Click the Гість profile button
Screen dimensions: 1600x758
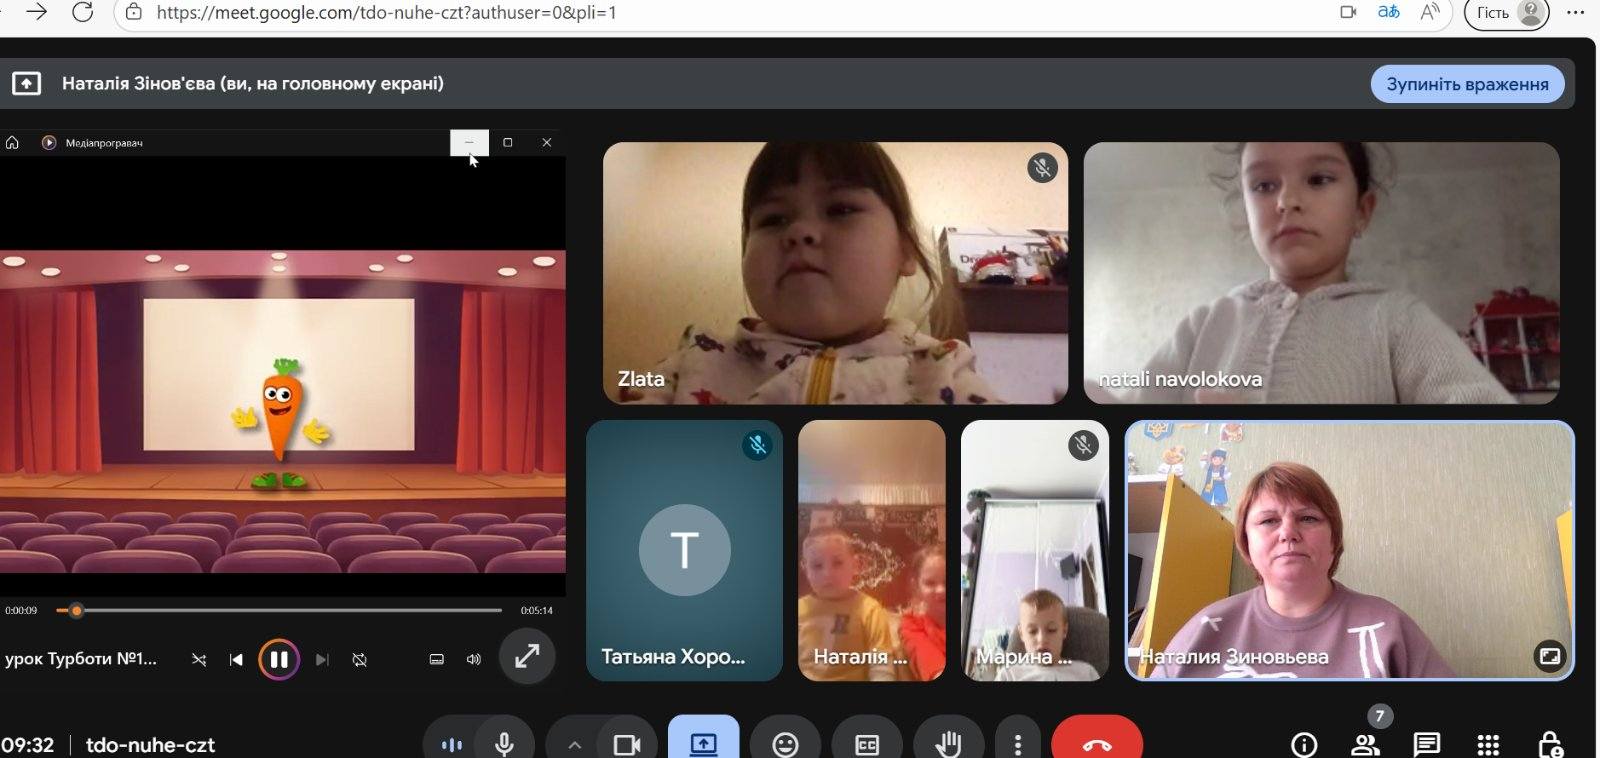coord(1506,13)
